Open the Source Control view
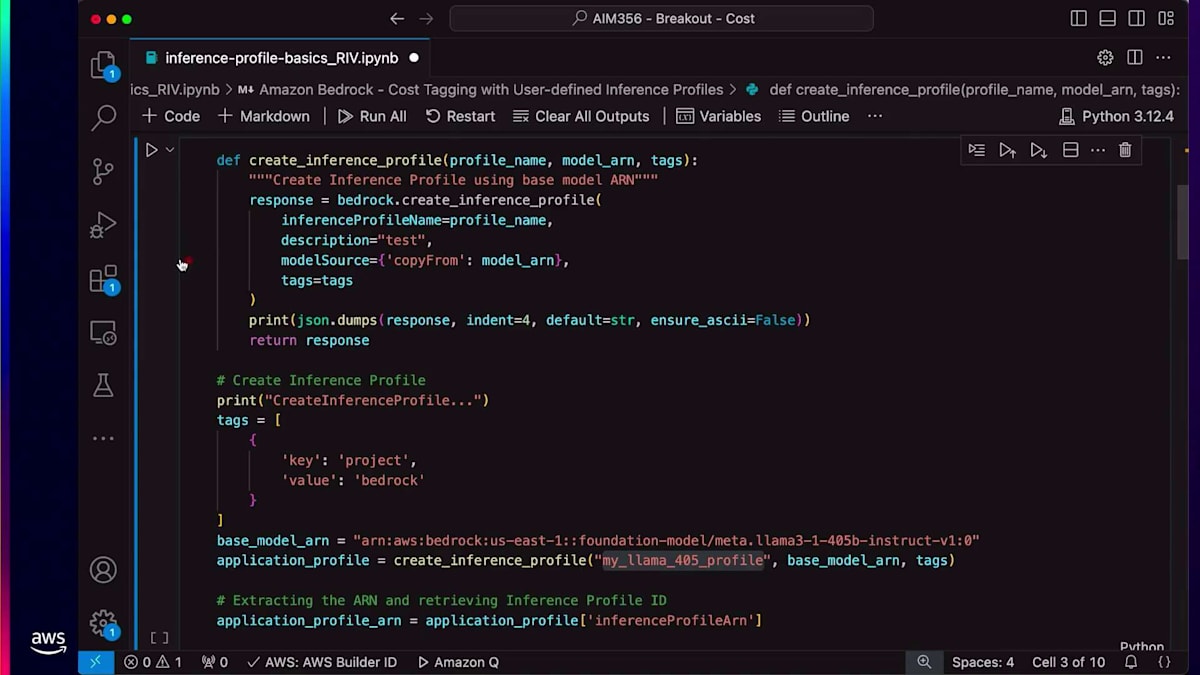 pos(104,172)
